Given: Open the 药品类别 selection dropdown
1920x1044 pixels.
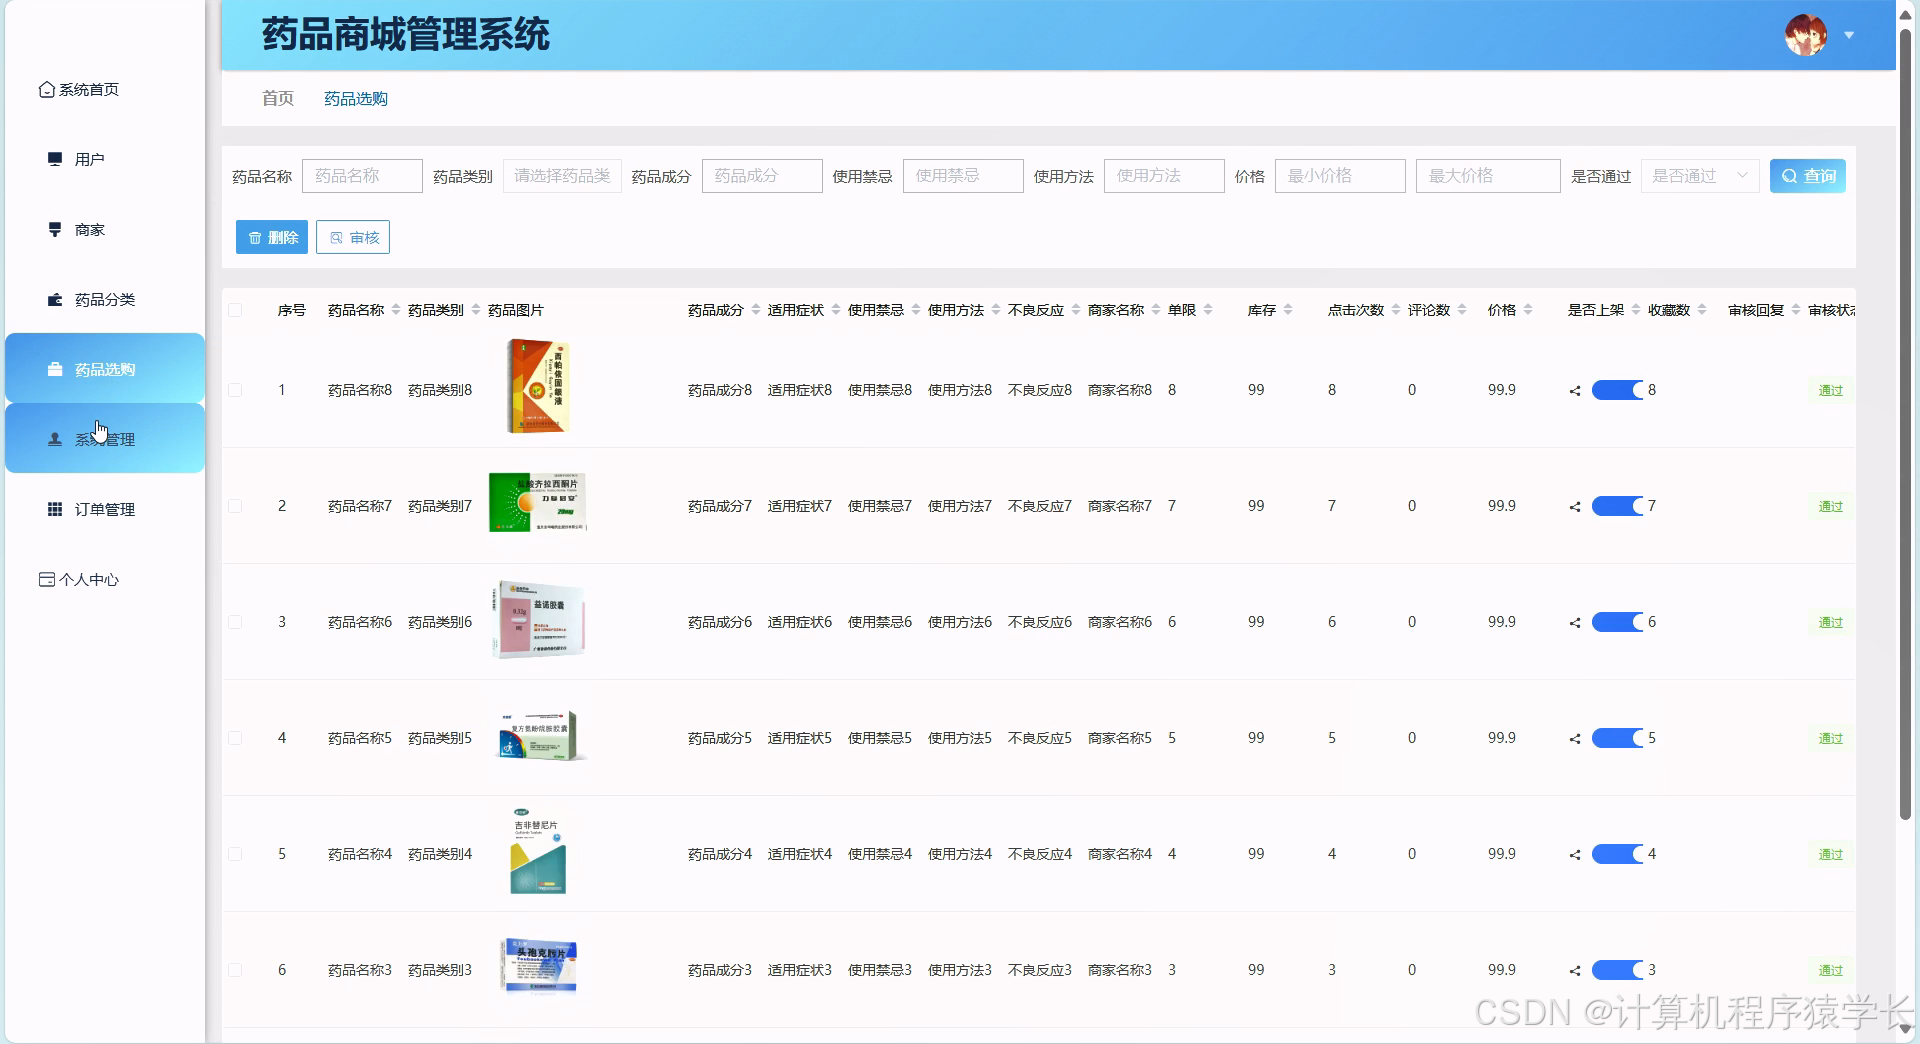Looking at the screenshot, I should [562, 175].
